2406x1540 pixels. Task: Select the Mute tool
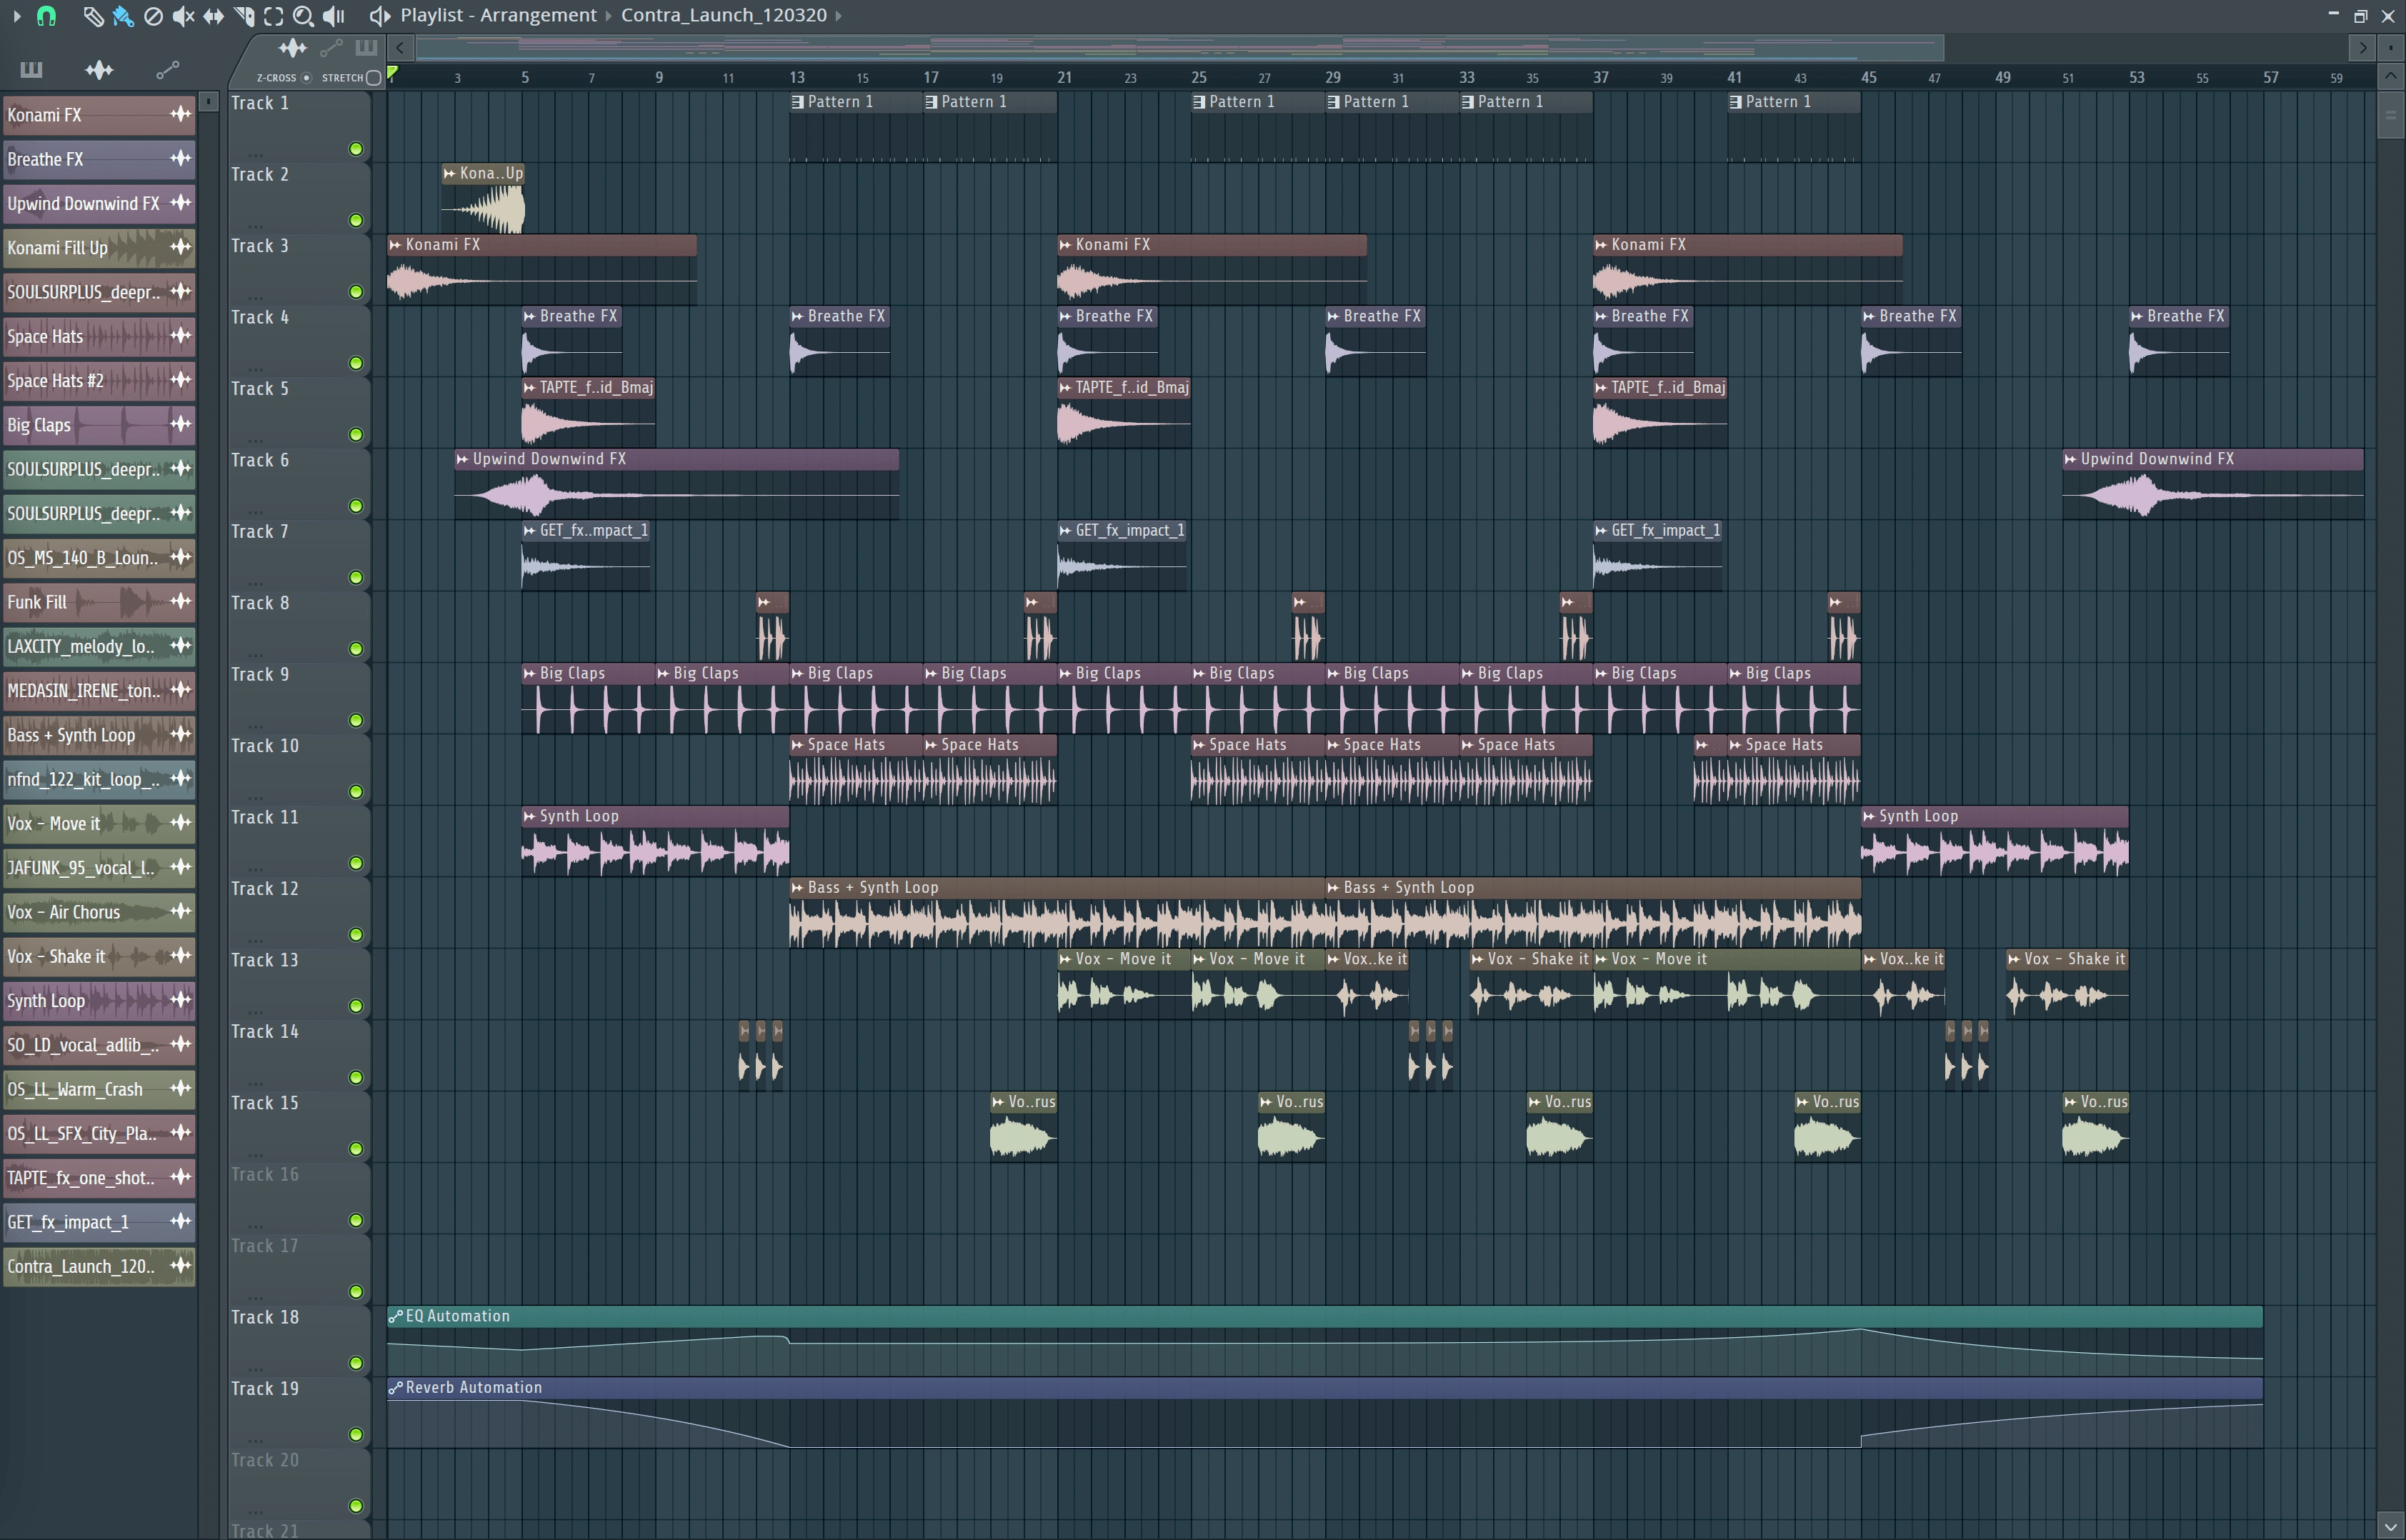click(183, 16)
